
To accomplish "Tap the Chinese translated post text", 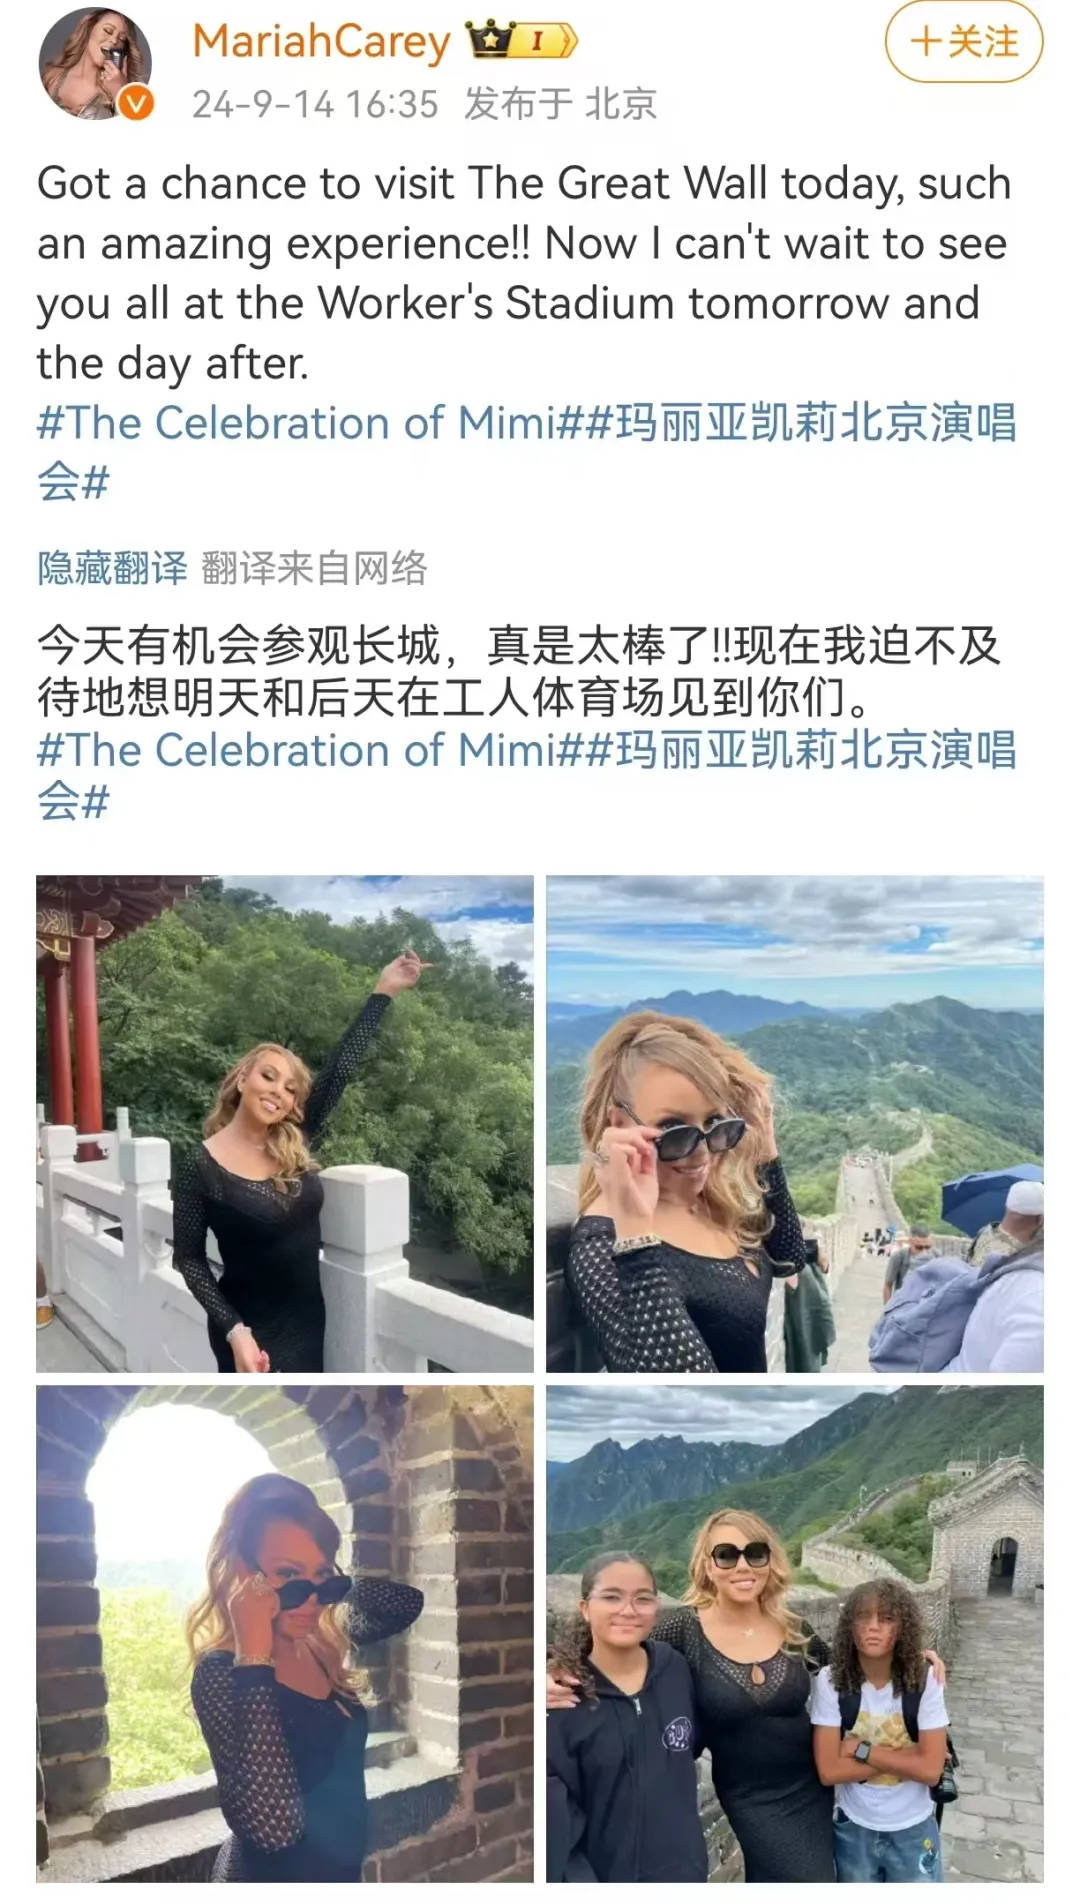I will click(x=519, y=672).
